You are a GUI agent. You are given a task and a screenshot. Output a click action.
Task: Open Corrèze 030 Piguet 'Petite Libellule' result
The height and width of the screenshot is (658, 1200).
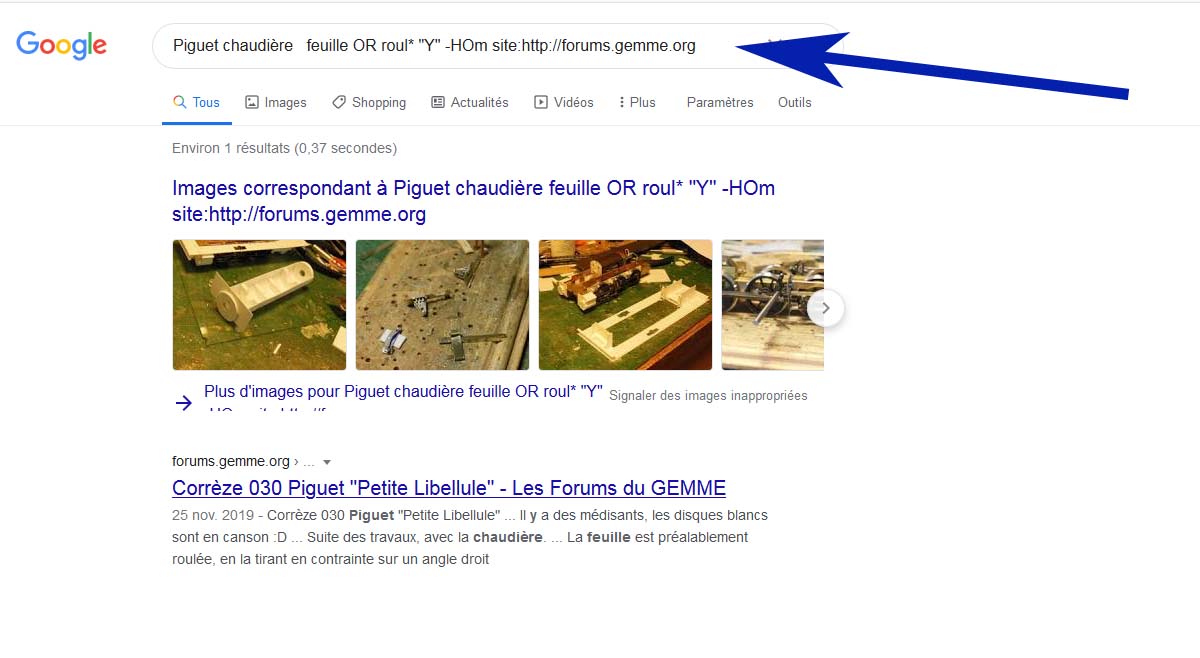(449, 488)
